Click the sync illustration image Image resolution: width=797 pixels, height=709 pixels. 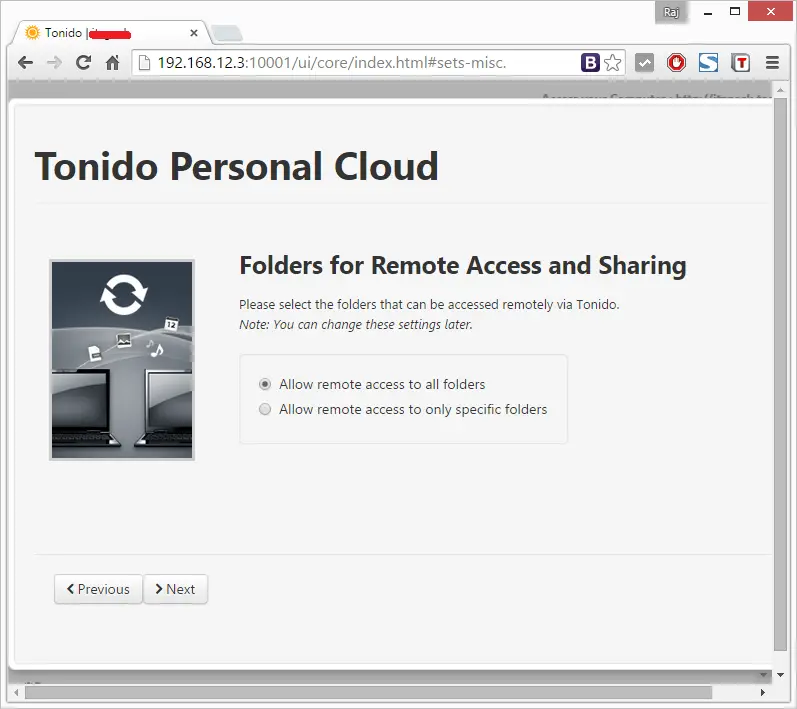pyautogui.click(x=122, y=360)
